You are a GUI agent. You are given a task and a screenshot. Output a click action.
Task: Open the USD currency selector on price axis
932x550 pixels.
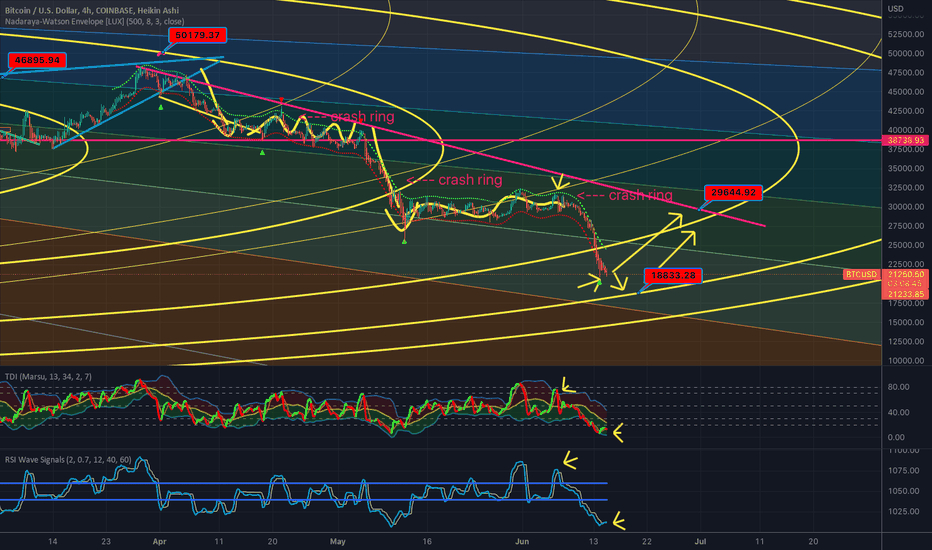895,8
